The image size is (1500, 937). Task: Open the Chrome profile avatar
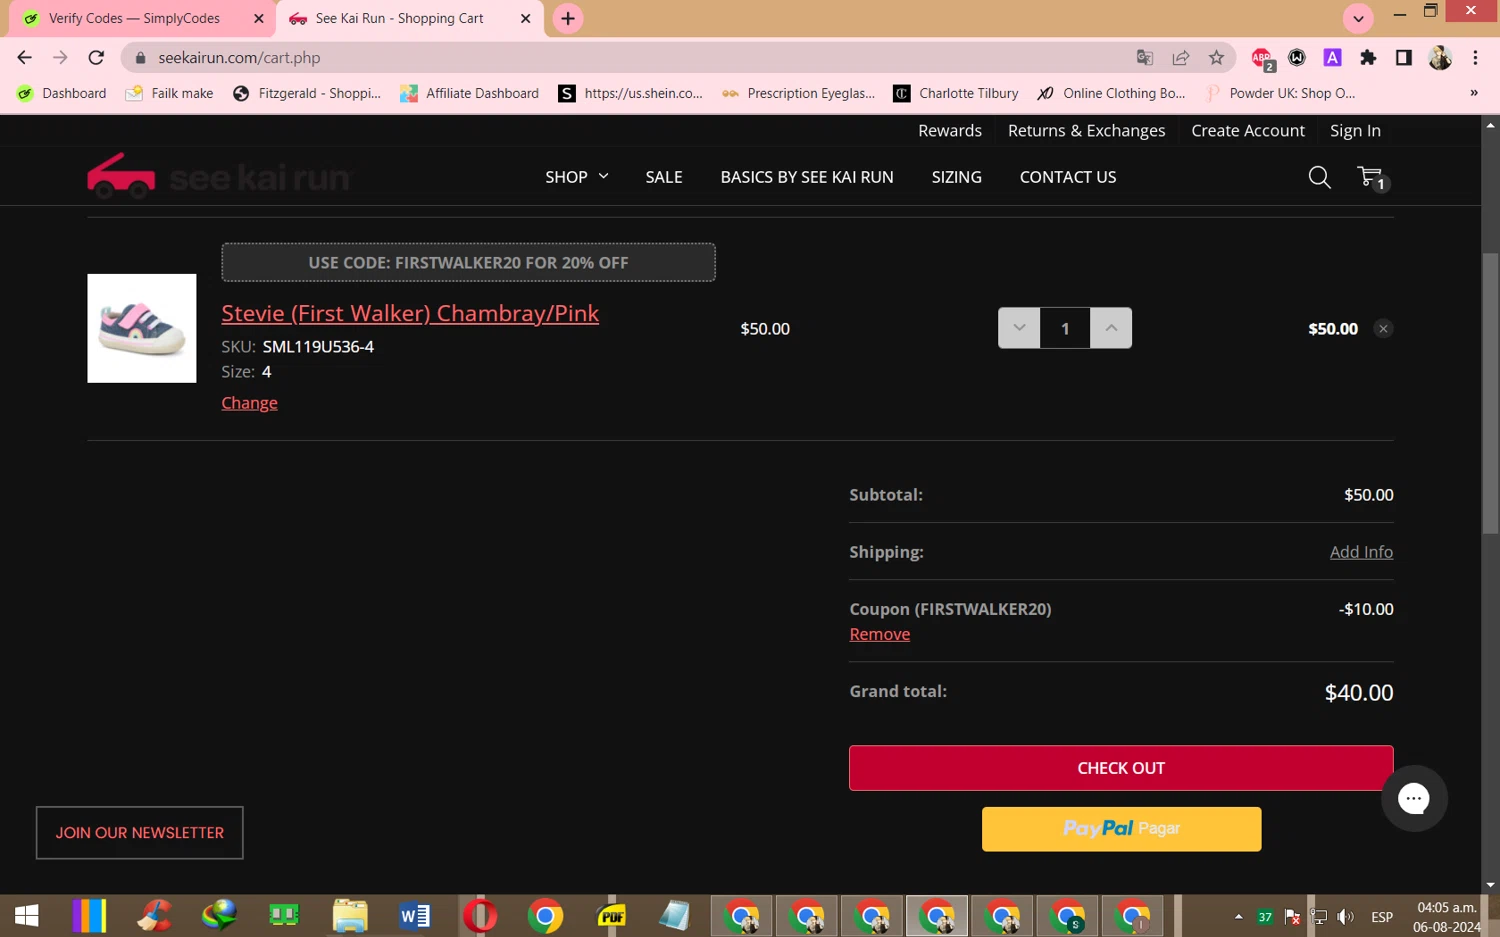click(1440, 58)
